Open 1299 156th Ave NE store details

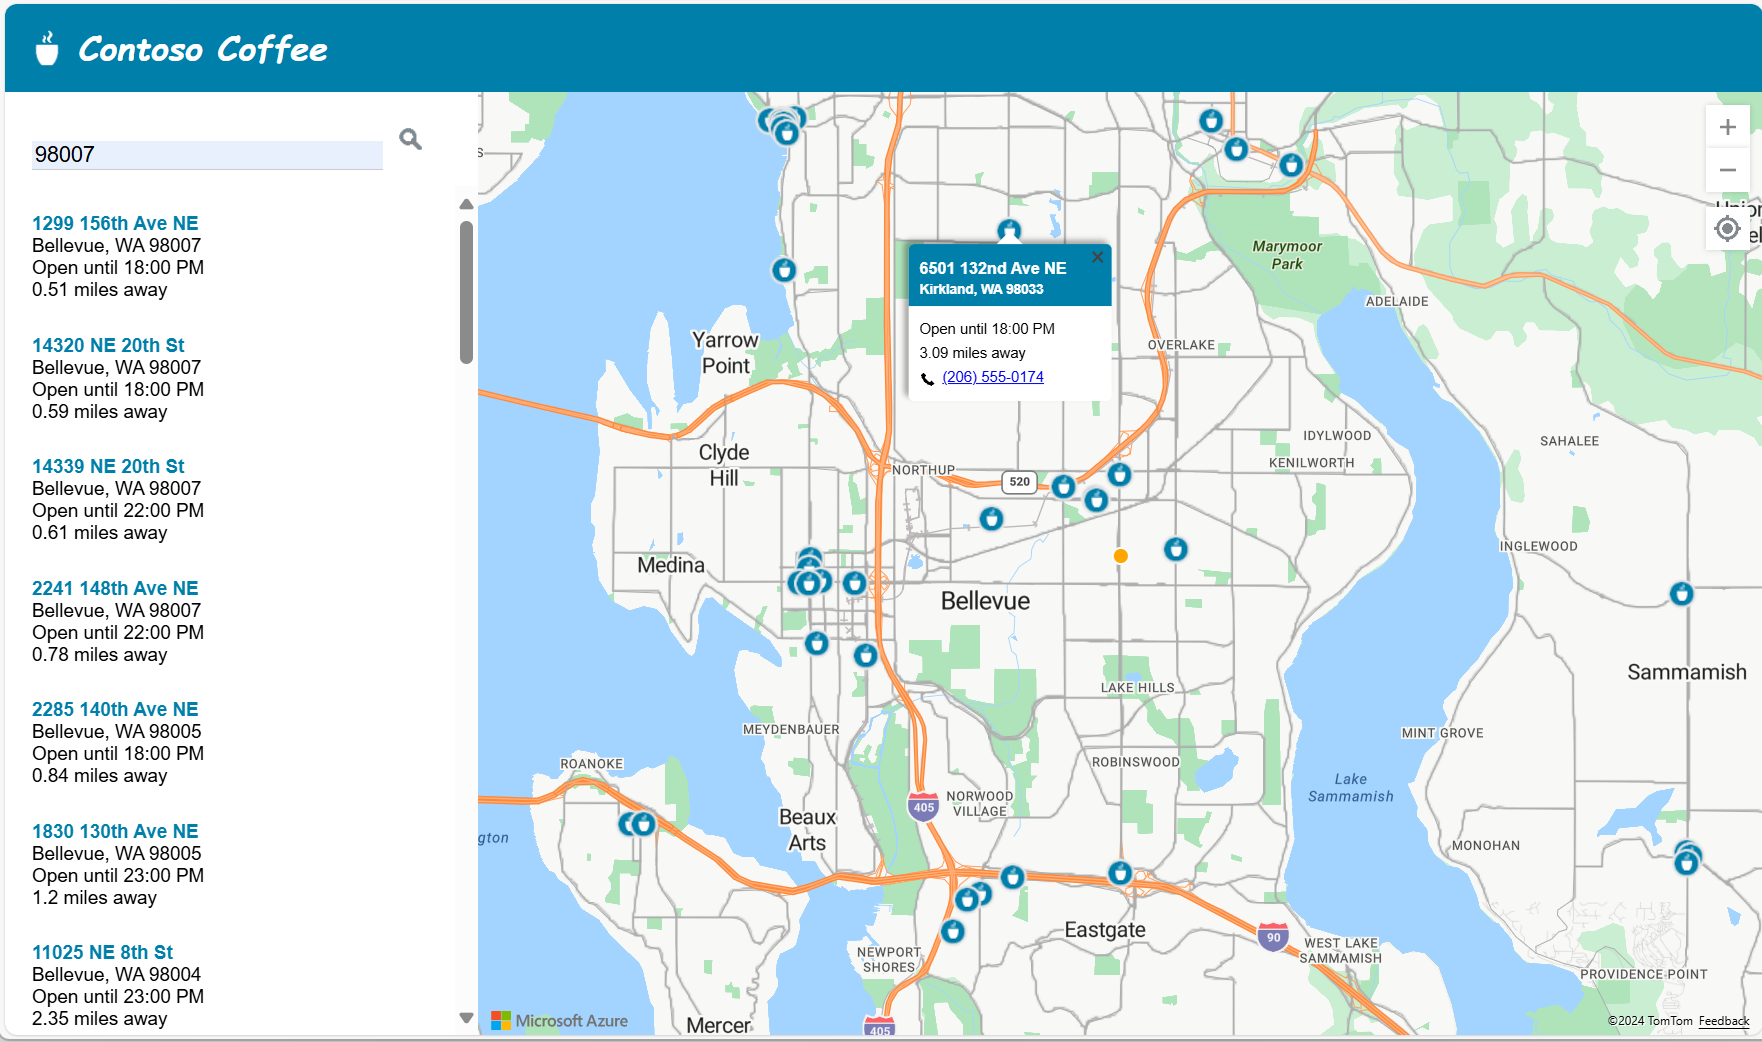(x=114, y=222)
